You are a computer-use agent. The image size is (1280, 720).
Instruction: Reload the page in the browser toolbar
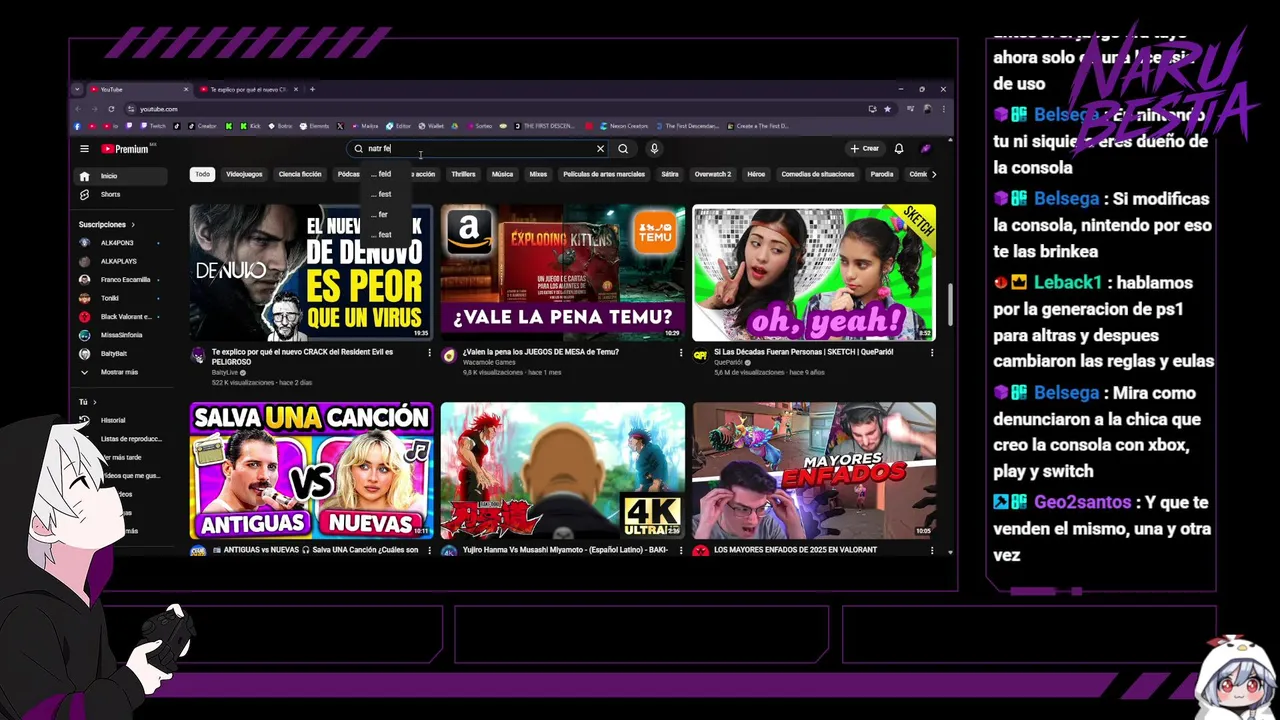pyautogui.click(x=111, y=109)
